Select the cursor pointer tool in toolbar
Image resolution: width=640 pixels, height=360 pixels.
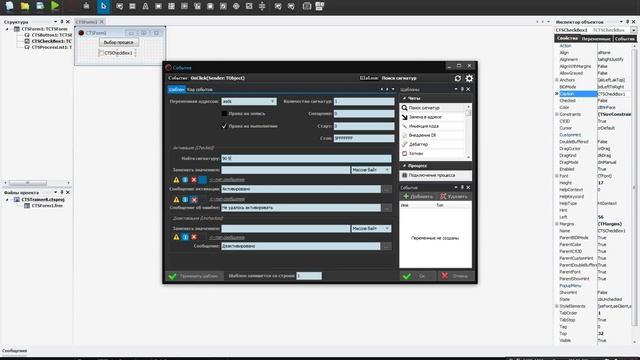point(103,6)
